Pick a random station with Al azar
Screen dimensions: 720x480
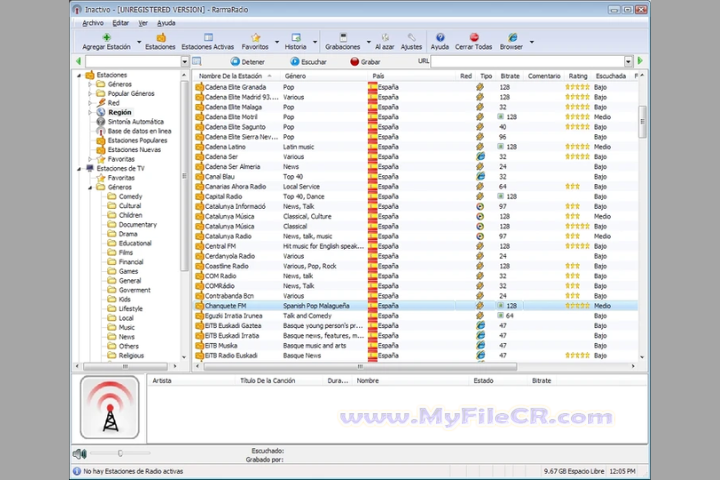pyautogui.click(x=385, y=41)
